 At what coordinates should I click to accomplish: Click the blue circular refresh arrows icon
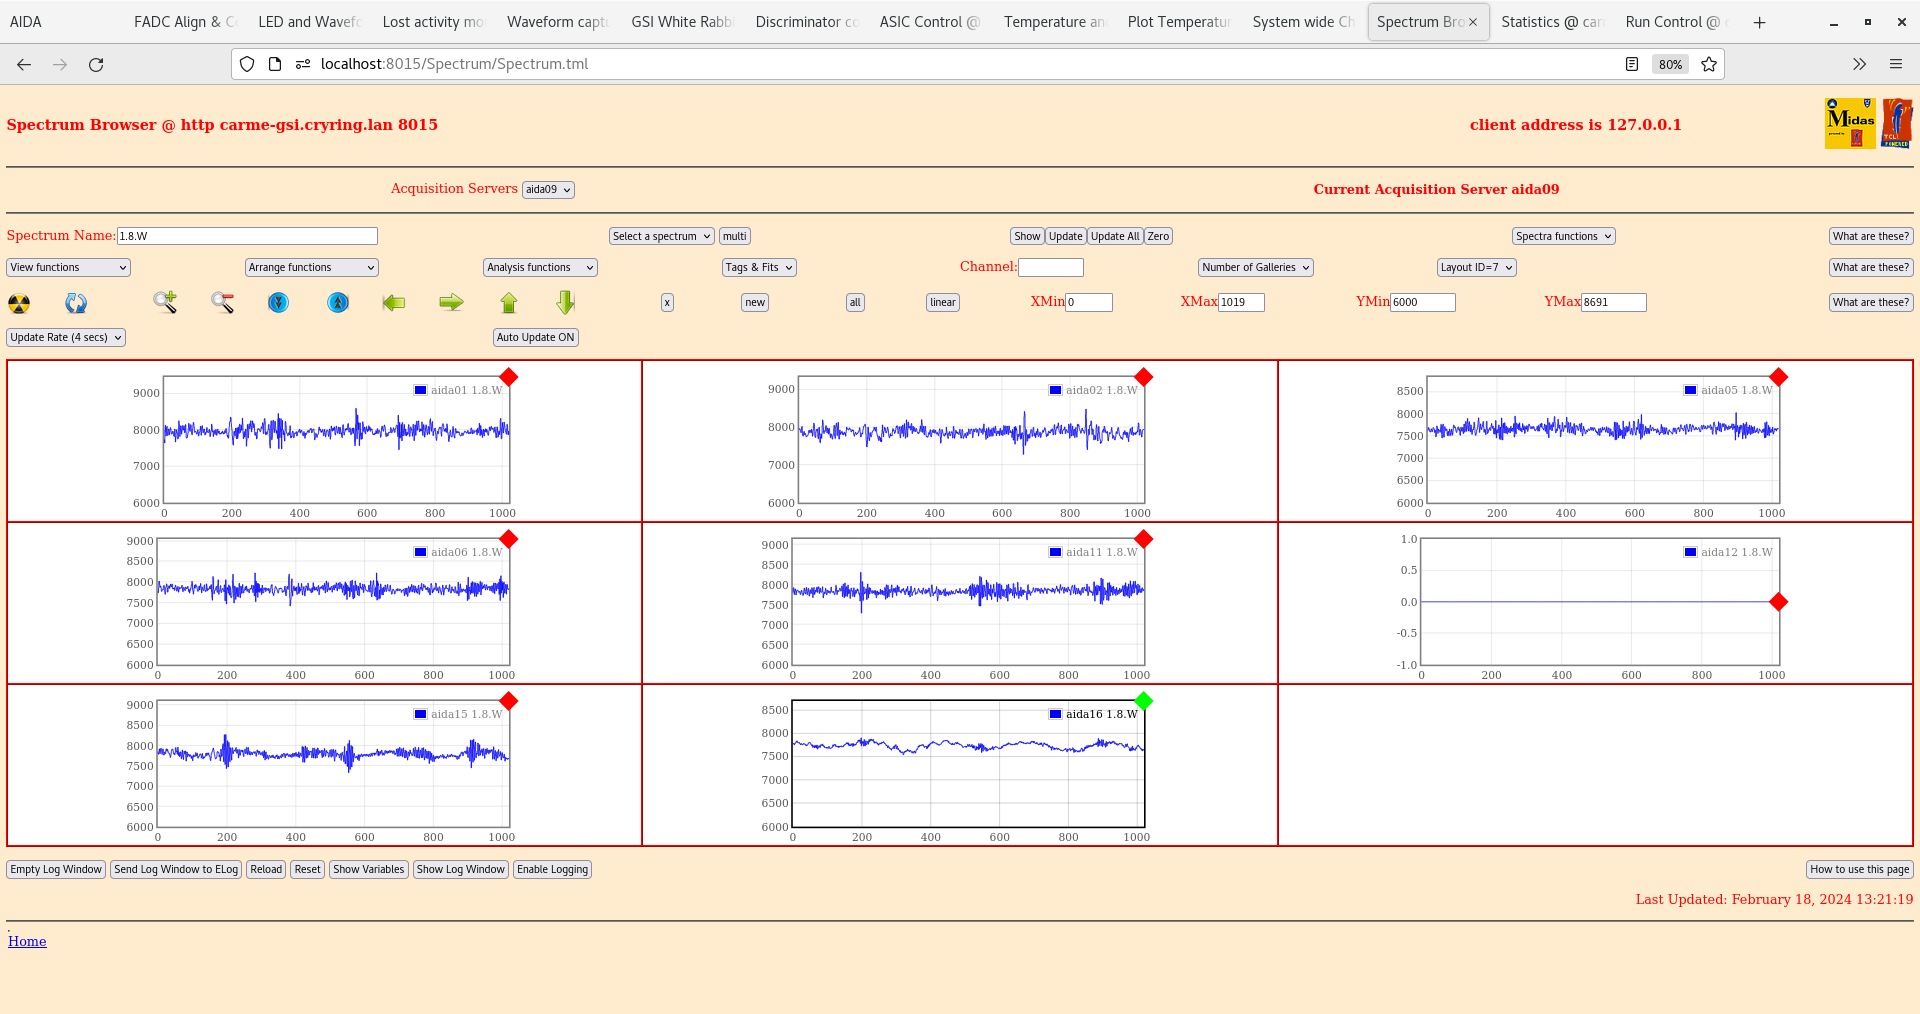[76, 303]
